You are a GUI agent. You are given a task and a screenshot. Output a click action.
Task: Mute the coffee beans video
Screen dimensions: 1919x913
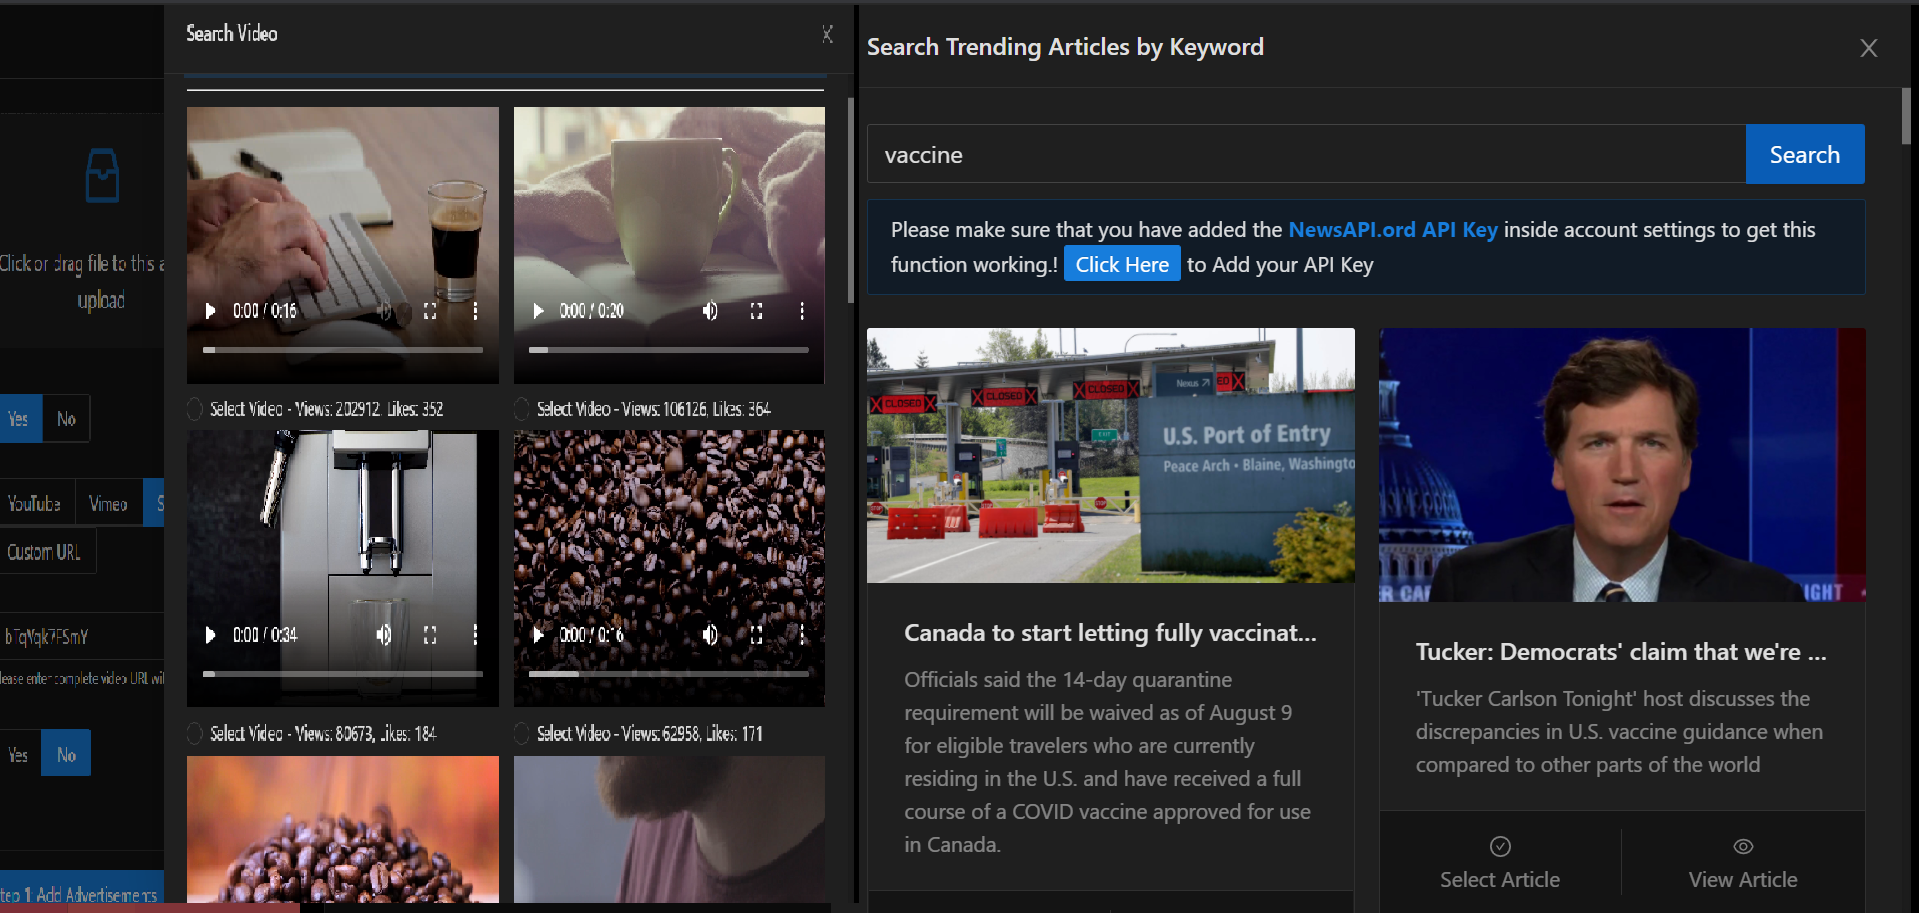click(710, 635)
